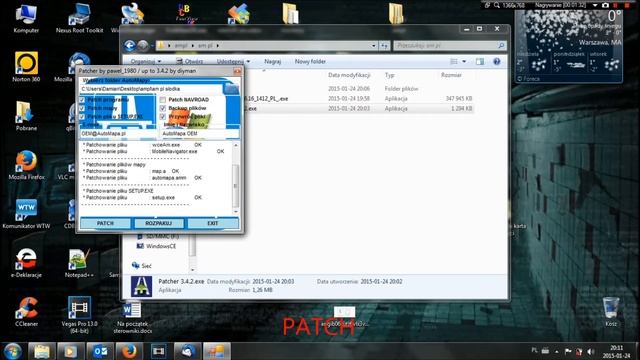The width and height of the screenshot is (640, 360).
Task: Click Otwórz in Explorer toolbar
Action: [190, 62]
